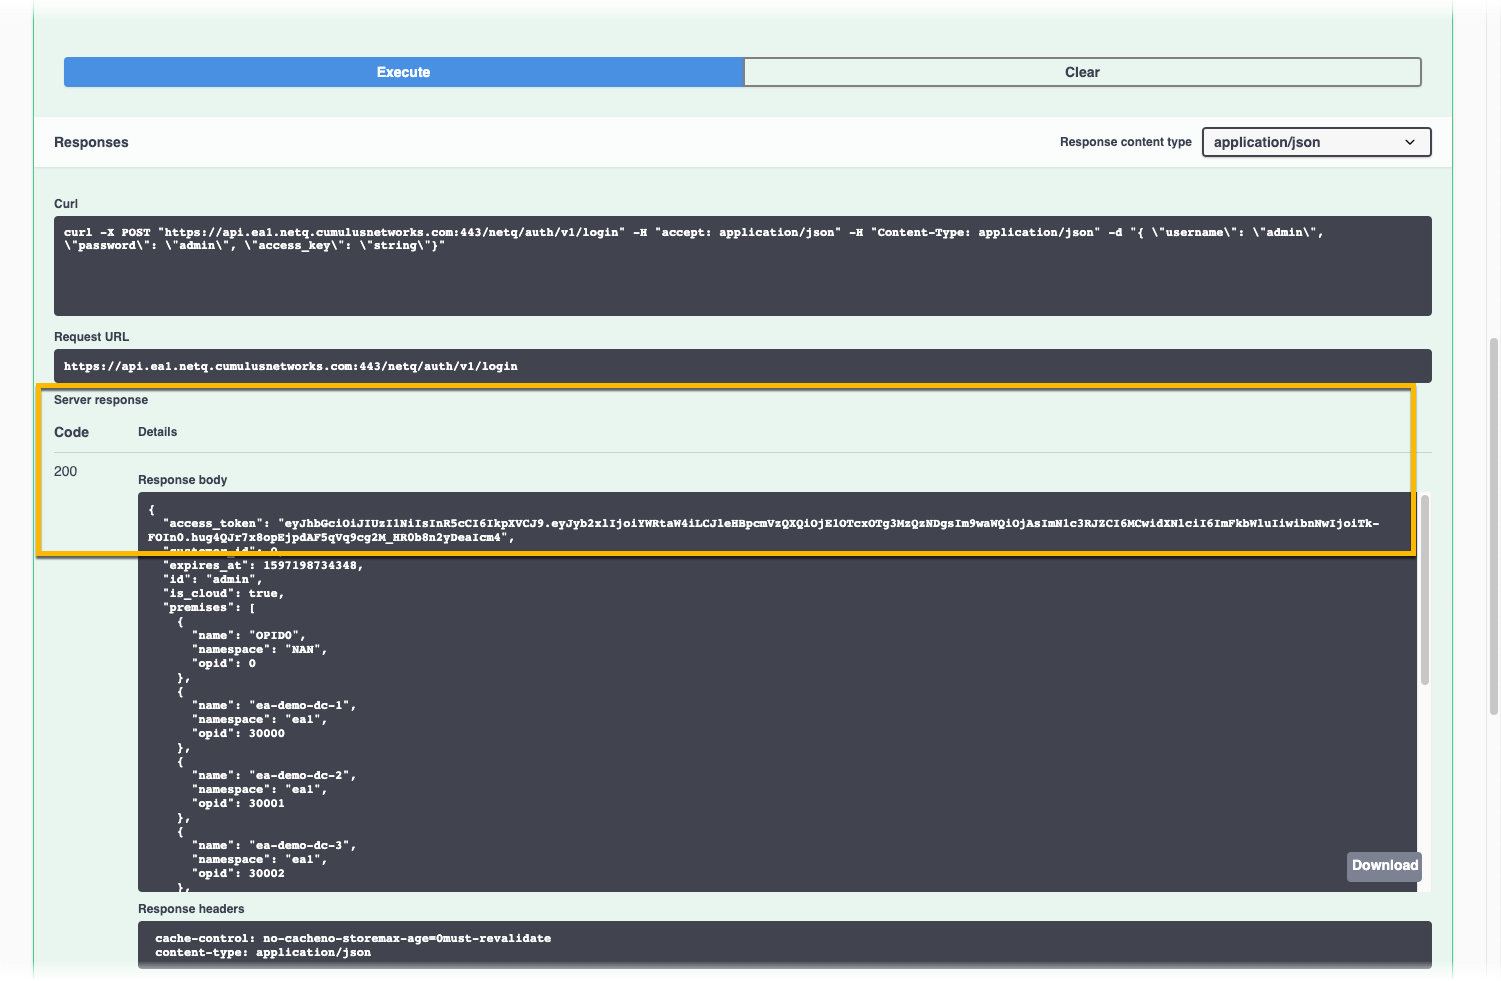Download the response body
1501x981 pixels.
[1384, 866]
